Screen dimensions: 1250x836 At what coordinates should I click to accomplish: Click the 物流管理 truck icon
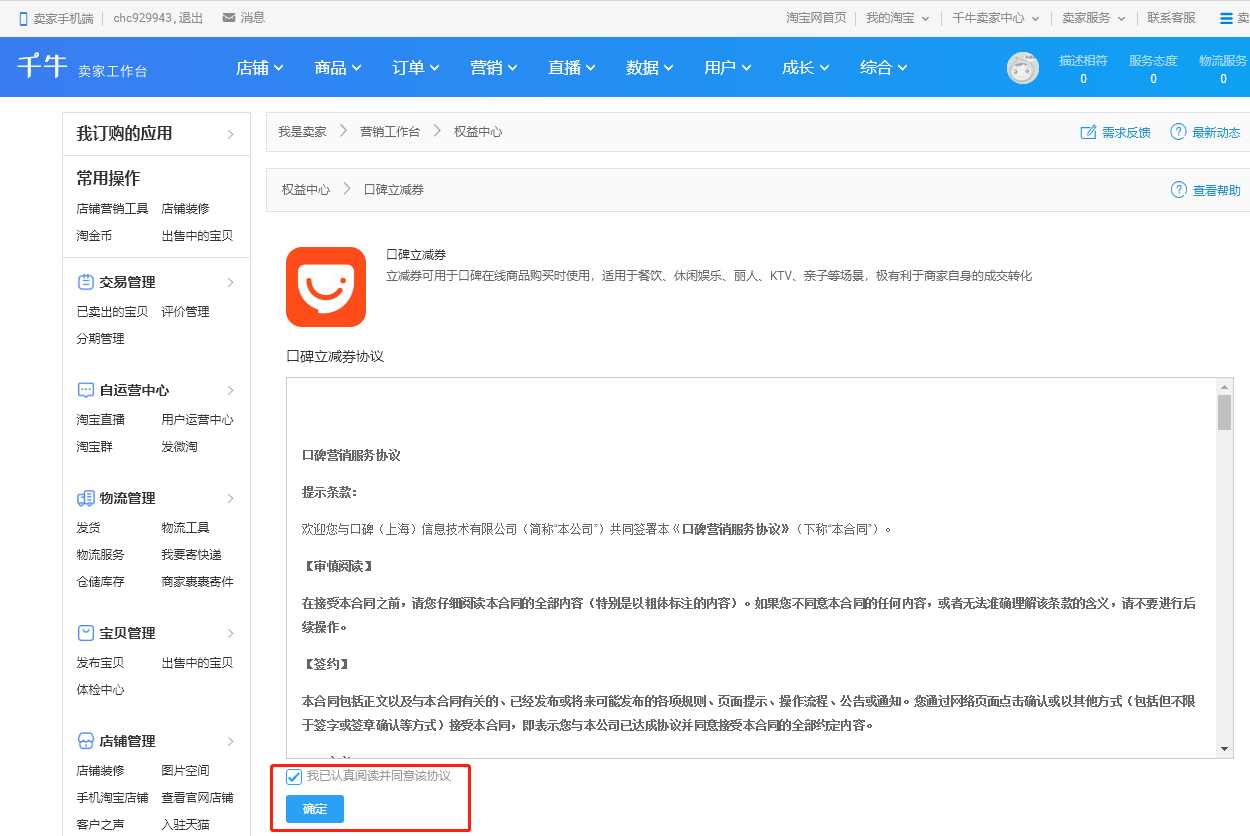click(x=86, y=498)
